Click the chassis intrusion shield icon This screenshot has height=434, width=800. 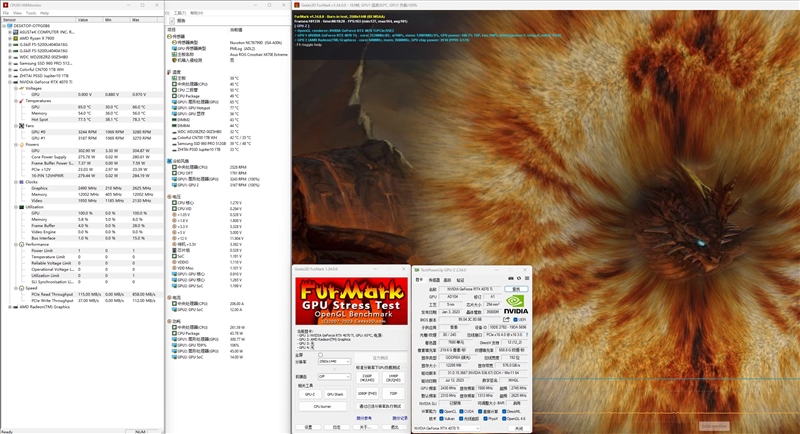point(174,60)
